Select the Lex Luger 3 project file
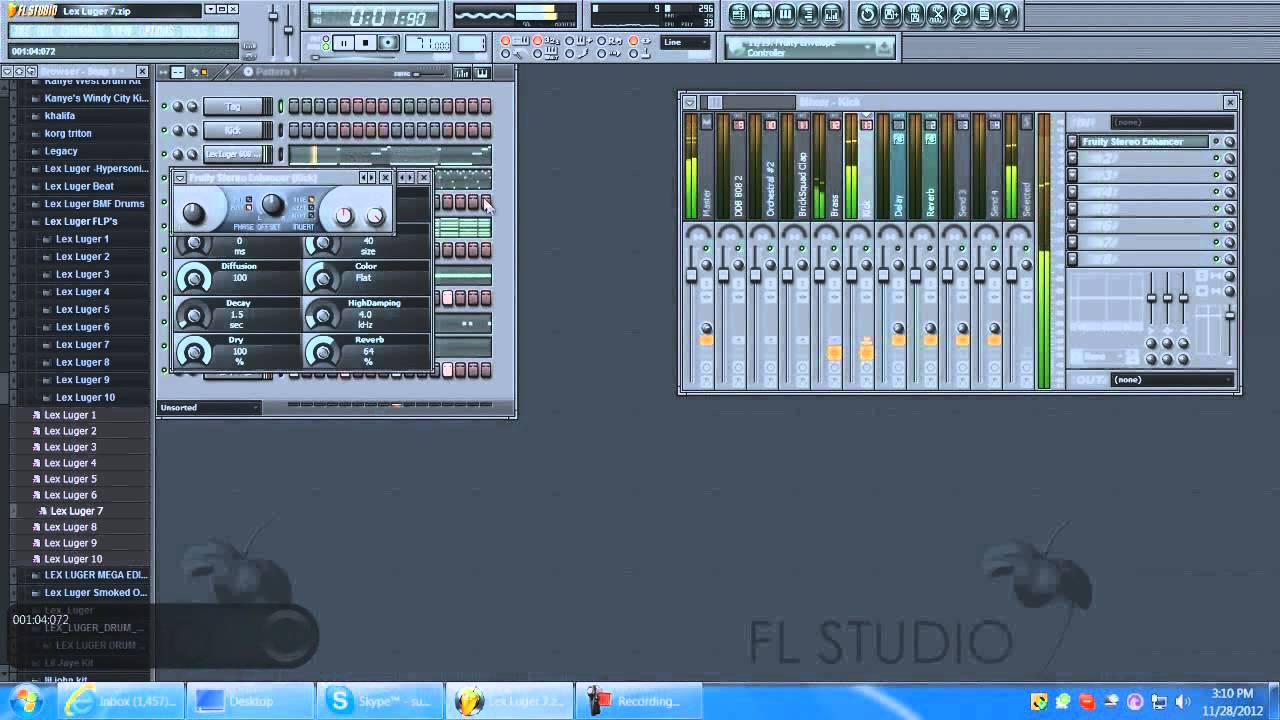 [x=70, y=447]
